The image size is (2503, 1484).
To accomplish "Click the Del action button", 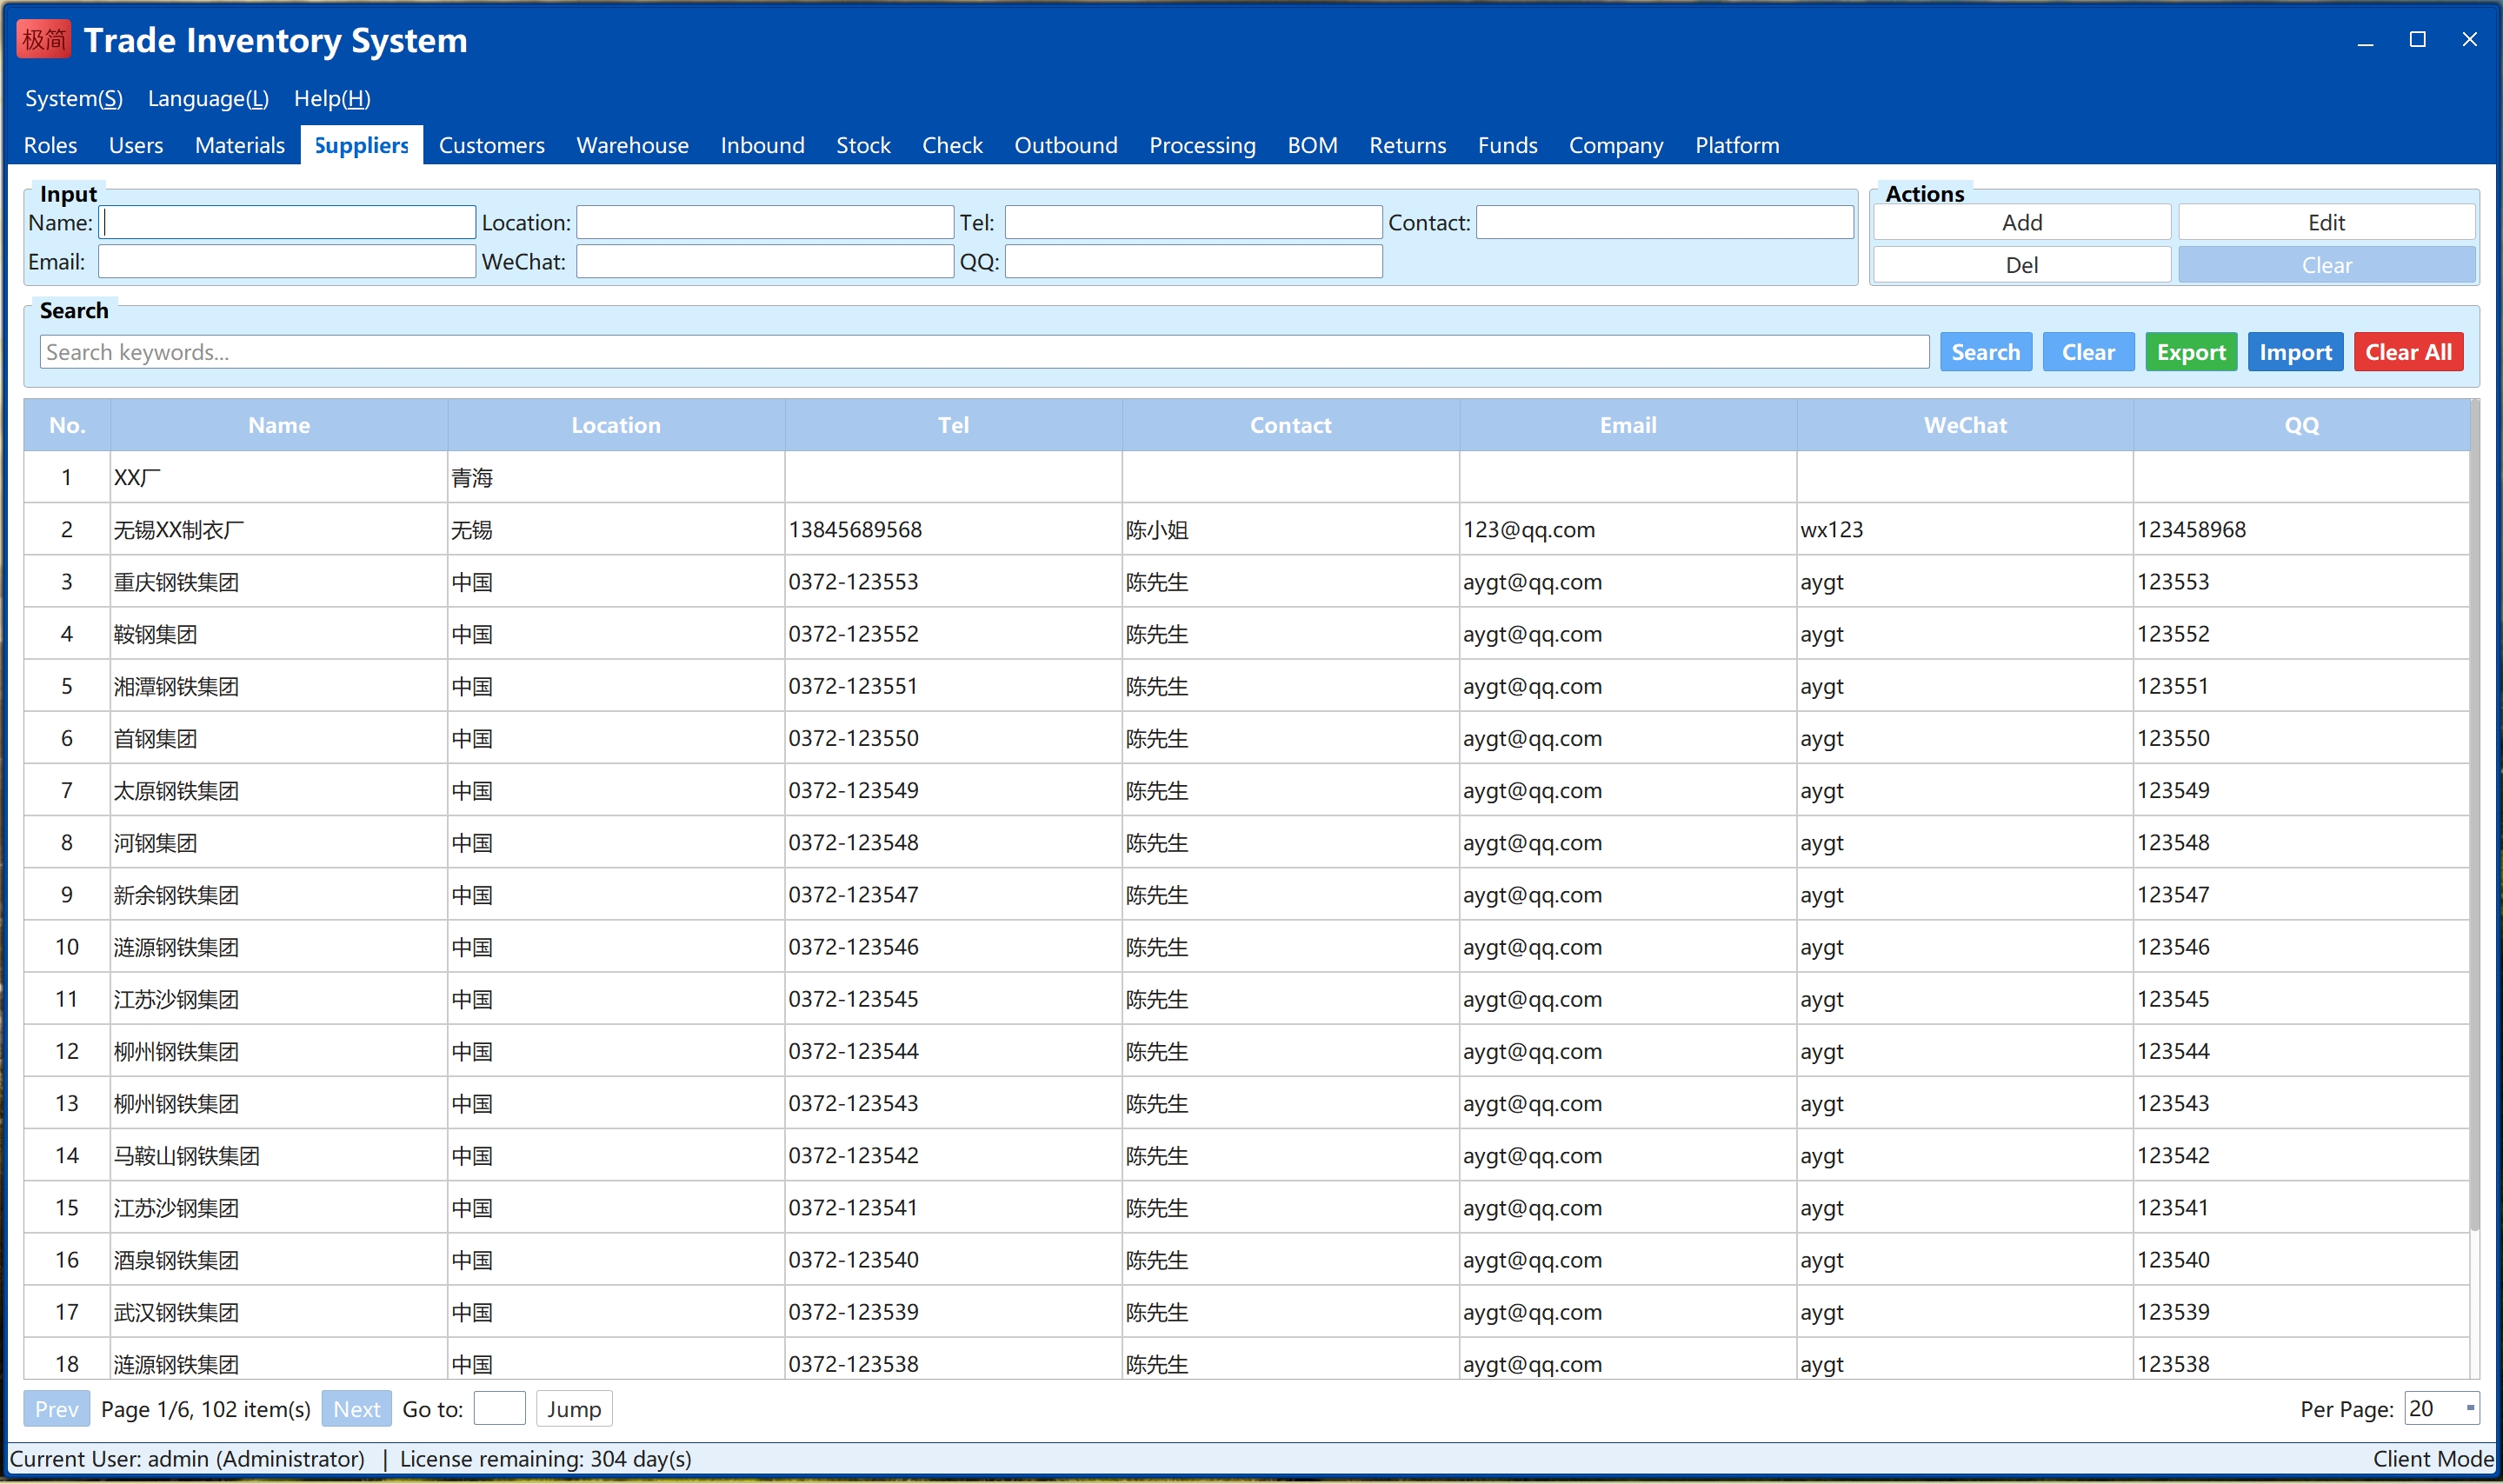I will 2022,265.
